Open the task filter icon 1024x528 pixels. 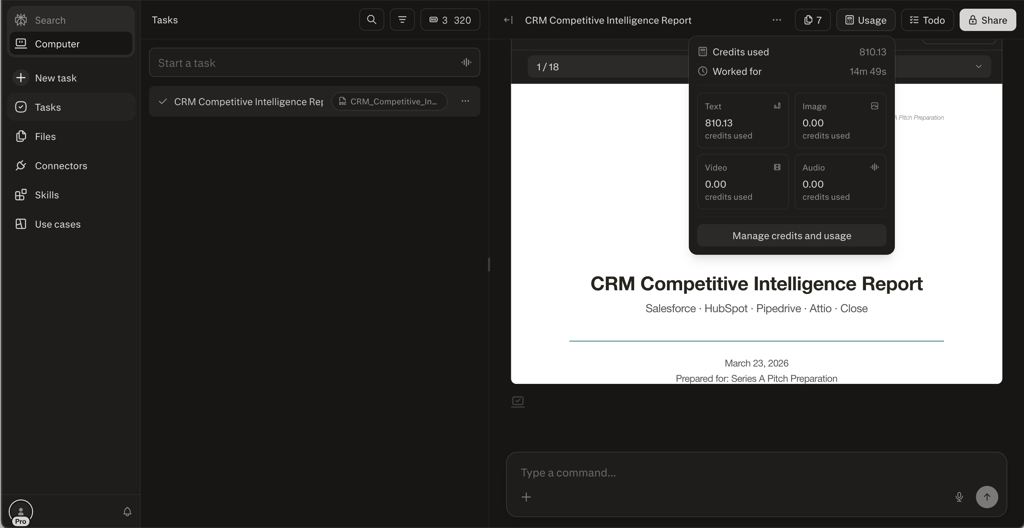tap(402, 20)
